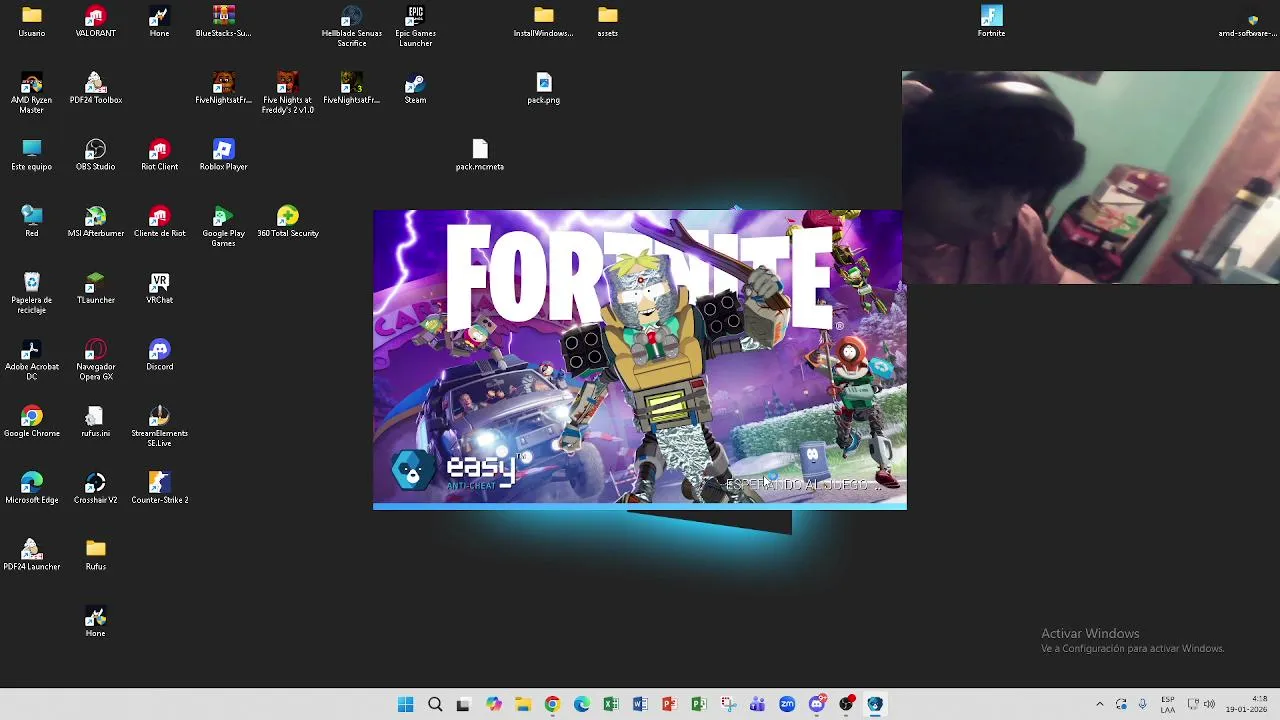Open the Windows Start menu
This screenshot has height=720, width=1280.
405,704
